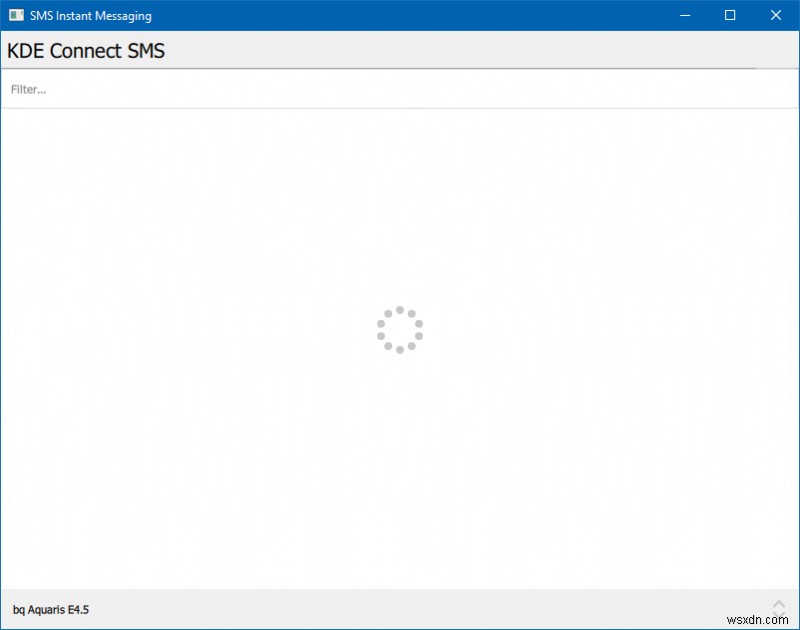The height and width of the screenshot is (630, 800).
Task: Click the header bar above the filter field
Action: (x=400, y=50)
